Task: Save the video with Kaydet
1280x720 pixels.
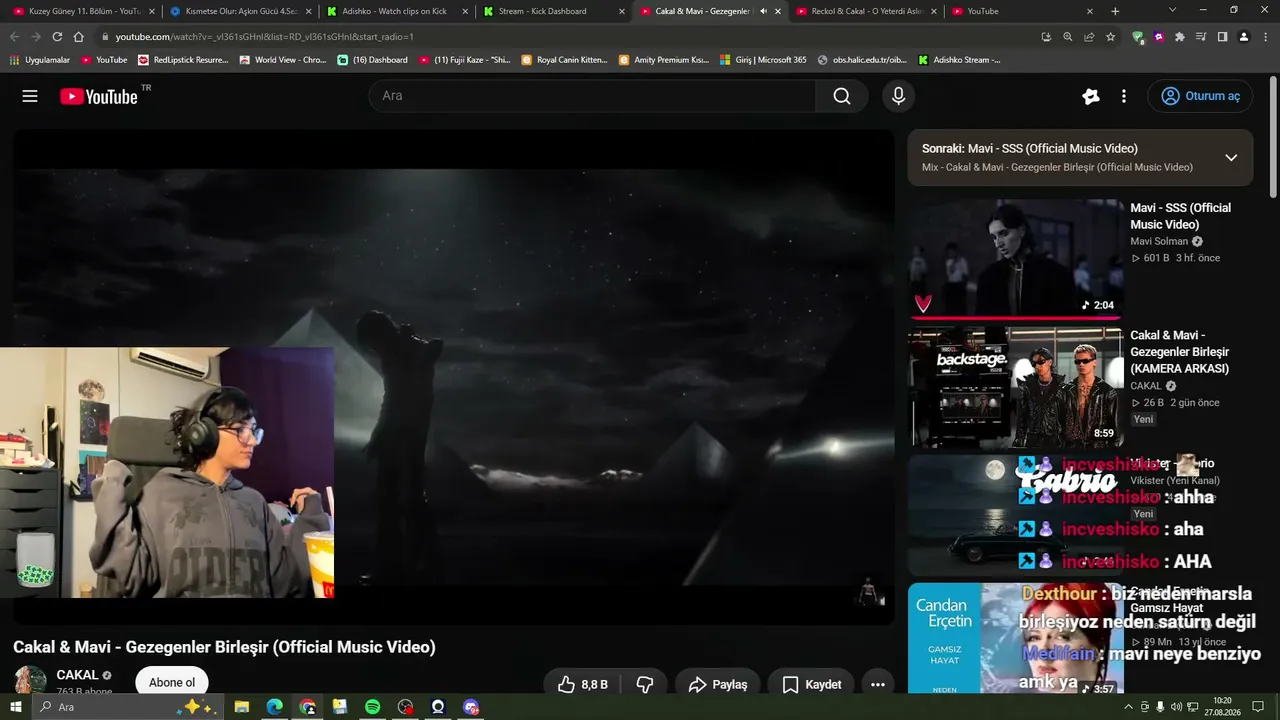Action: click(x=811, y=685)
